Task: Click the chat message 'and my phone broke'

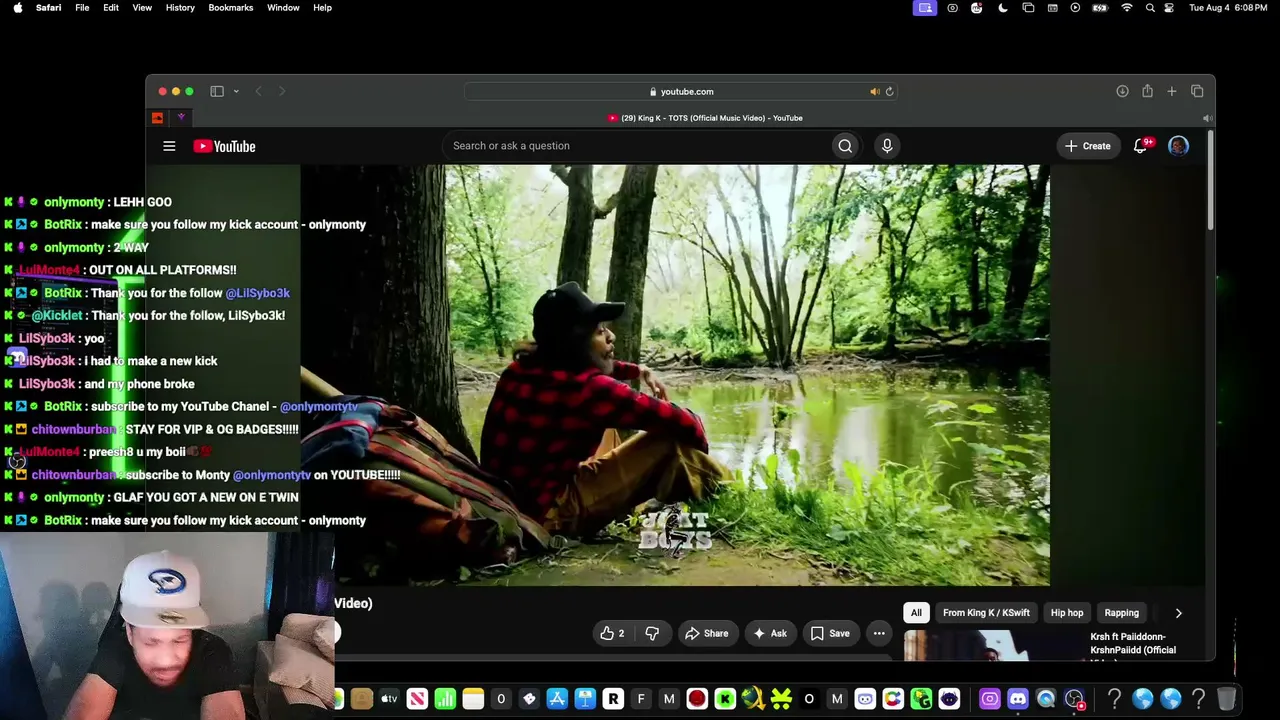Action: (140, 384)
